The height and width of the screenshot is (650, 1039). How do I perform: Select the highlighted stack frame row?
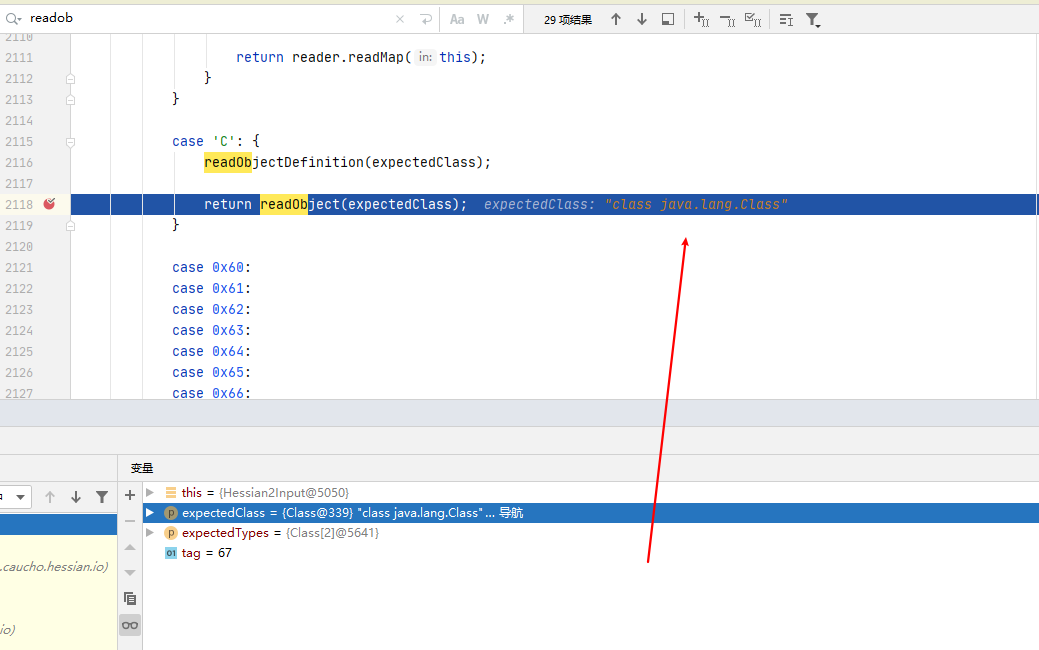[x=58, y=525]
